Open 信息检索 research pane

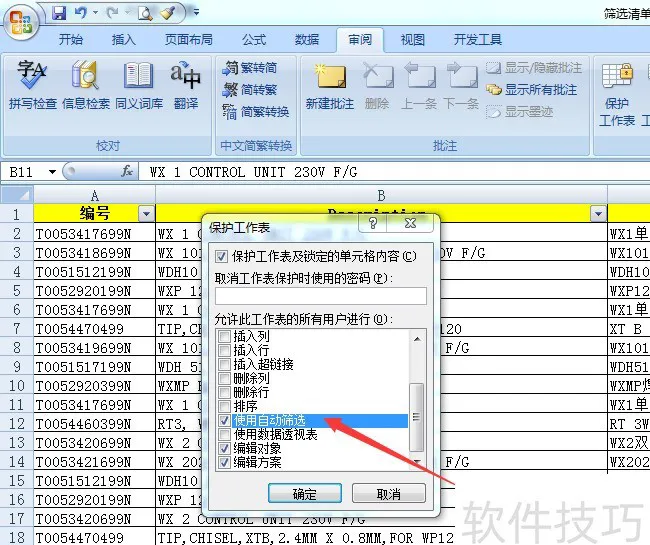pos(86,85)
